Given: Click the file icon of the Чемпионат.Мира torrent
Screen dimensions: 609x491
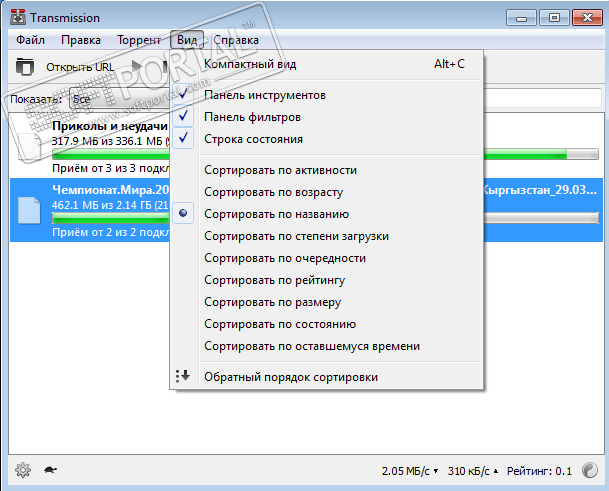Looking at the screenshot, I should pyautogui.click(x=29, y=210).
